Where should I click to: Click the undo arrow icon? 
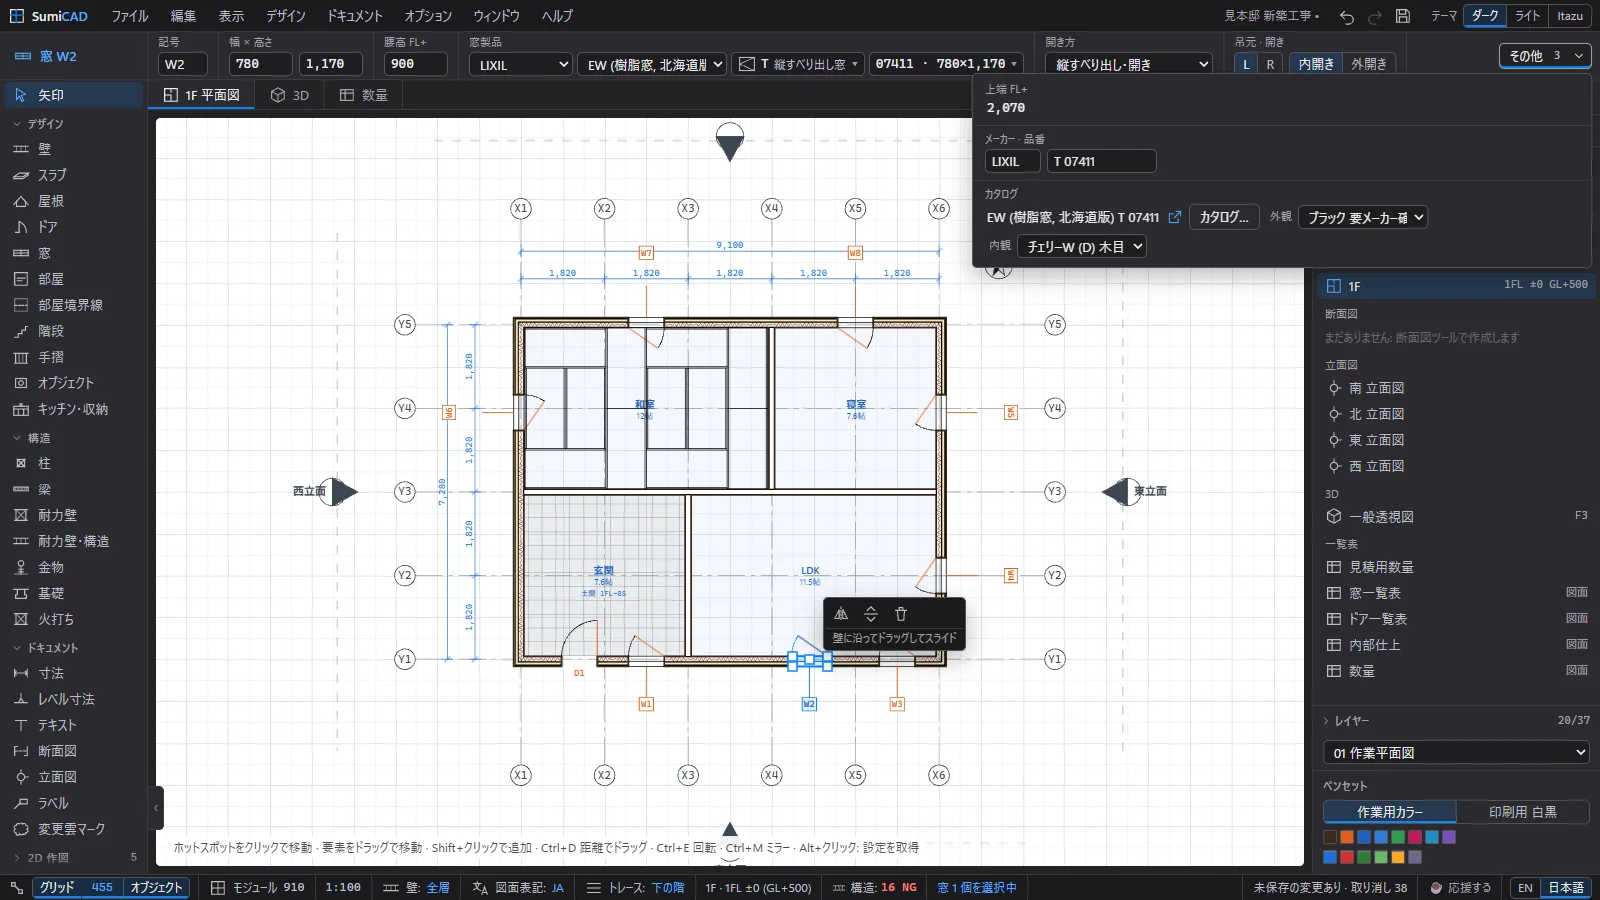click(1347, 16)
